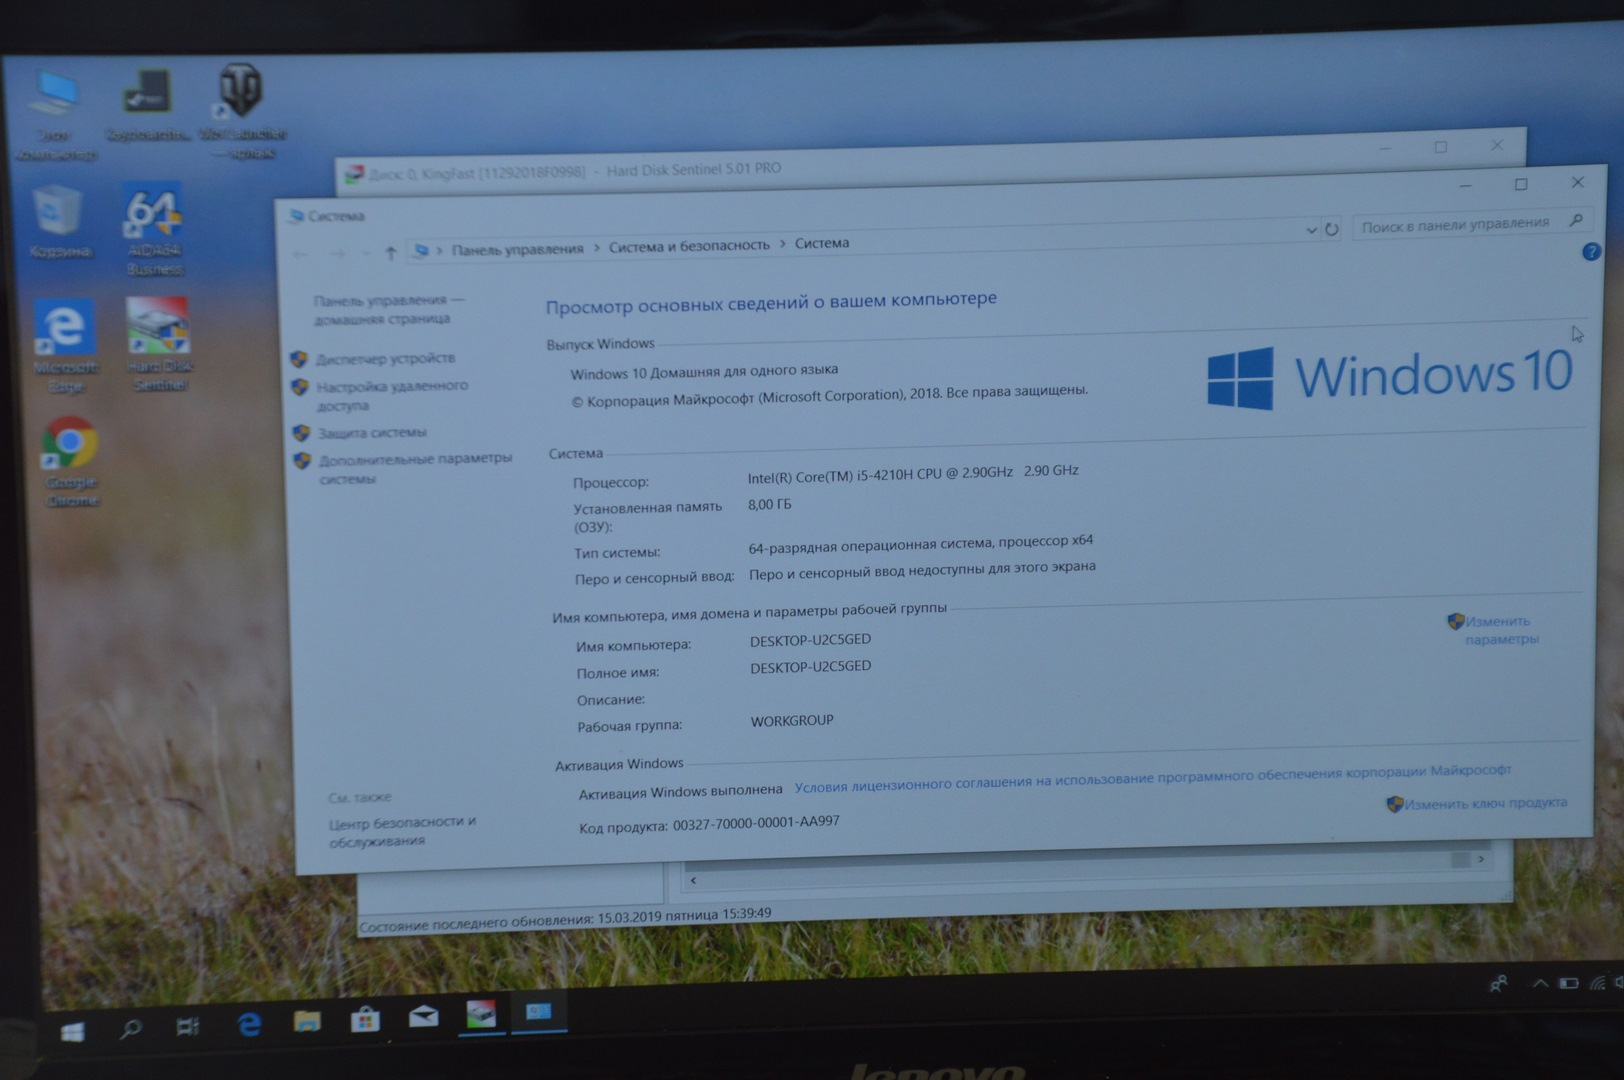Open Настройка удаленного доступа link
1624x1080 pixels.
(392, 395)
